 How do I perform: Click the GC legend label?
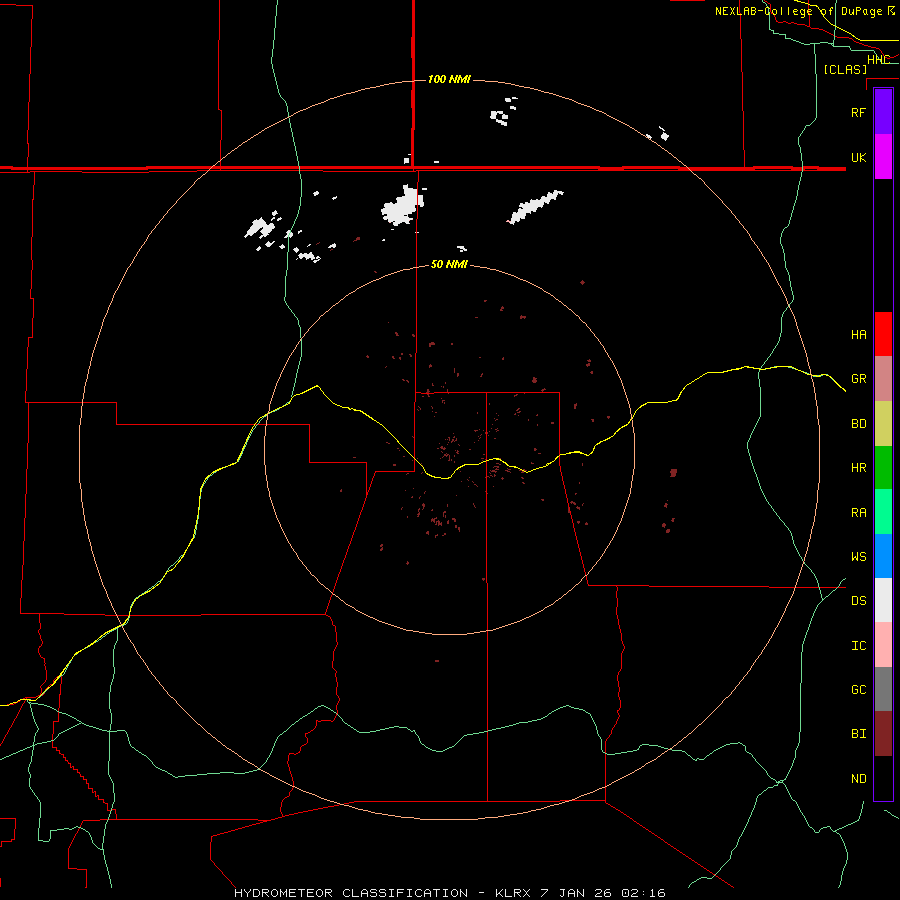pyautogui.click(x=858, y=690)
